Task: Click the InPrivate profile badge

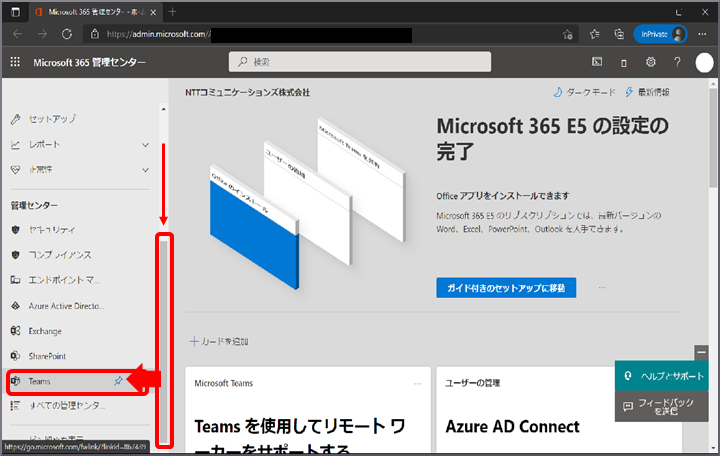Action: (x=660, y=34)
